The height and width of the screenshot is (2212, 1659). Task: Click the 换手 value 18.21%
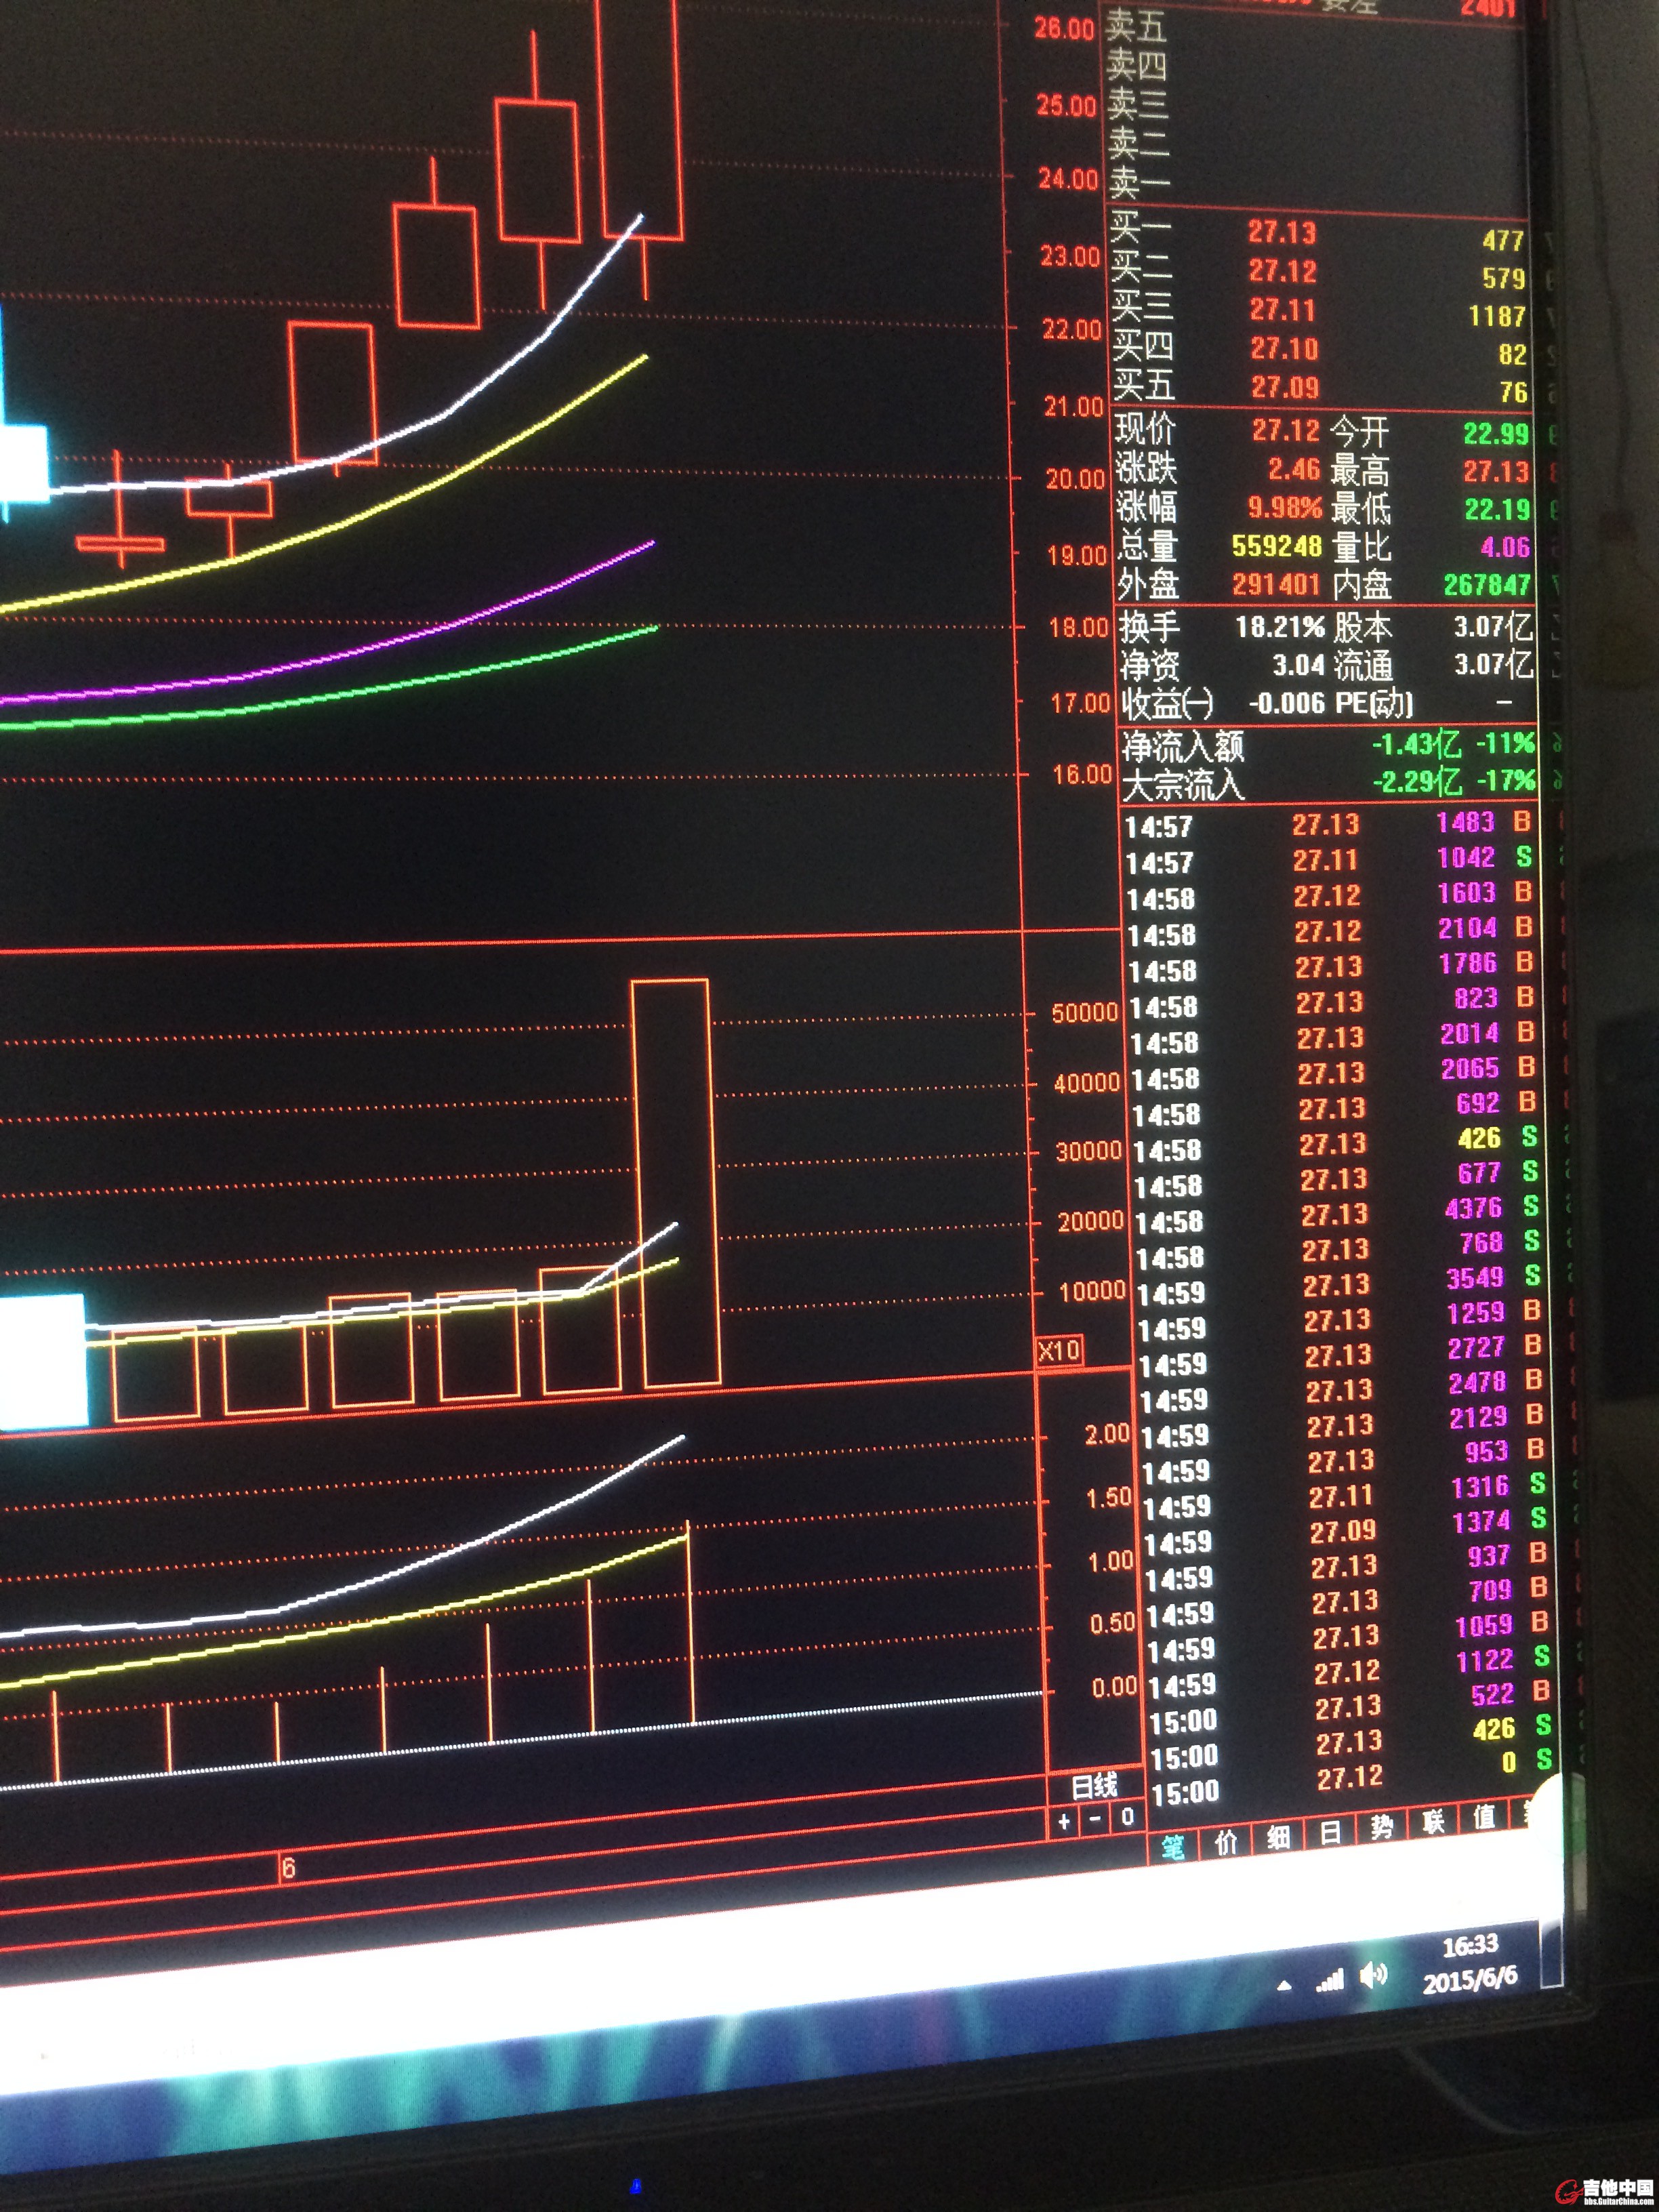[1280, 628]
